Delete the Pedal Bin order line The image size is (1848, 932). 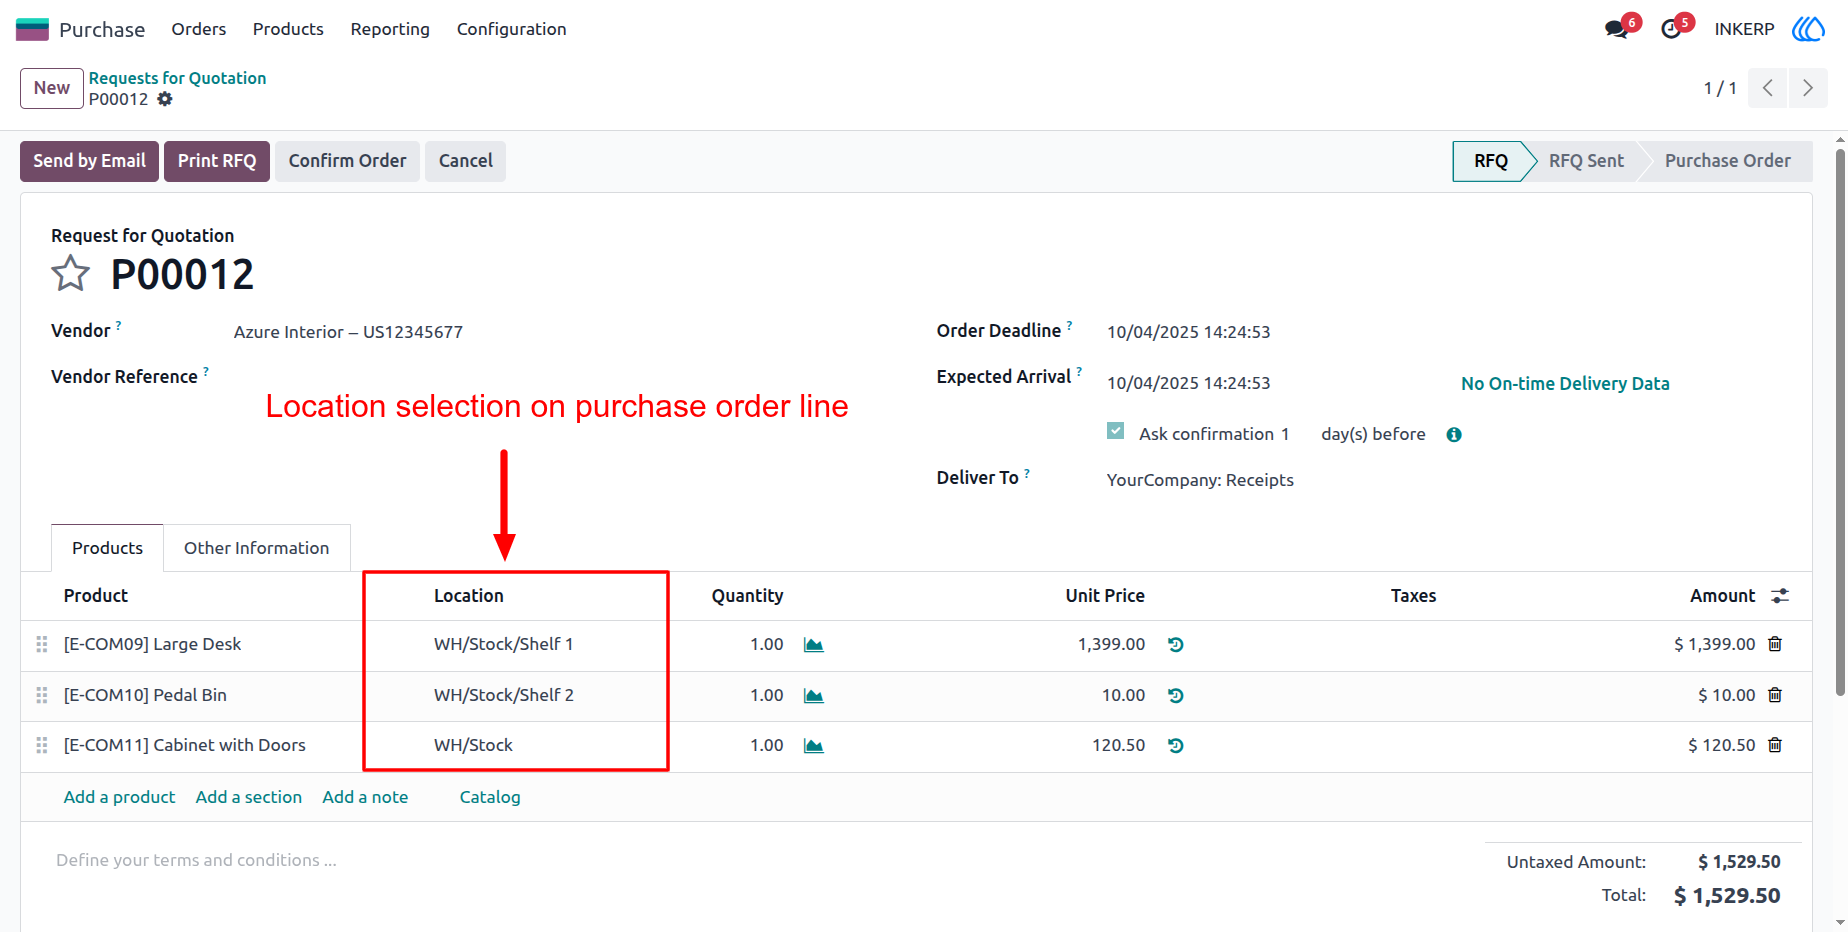pos(1775,695)
